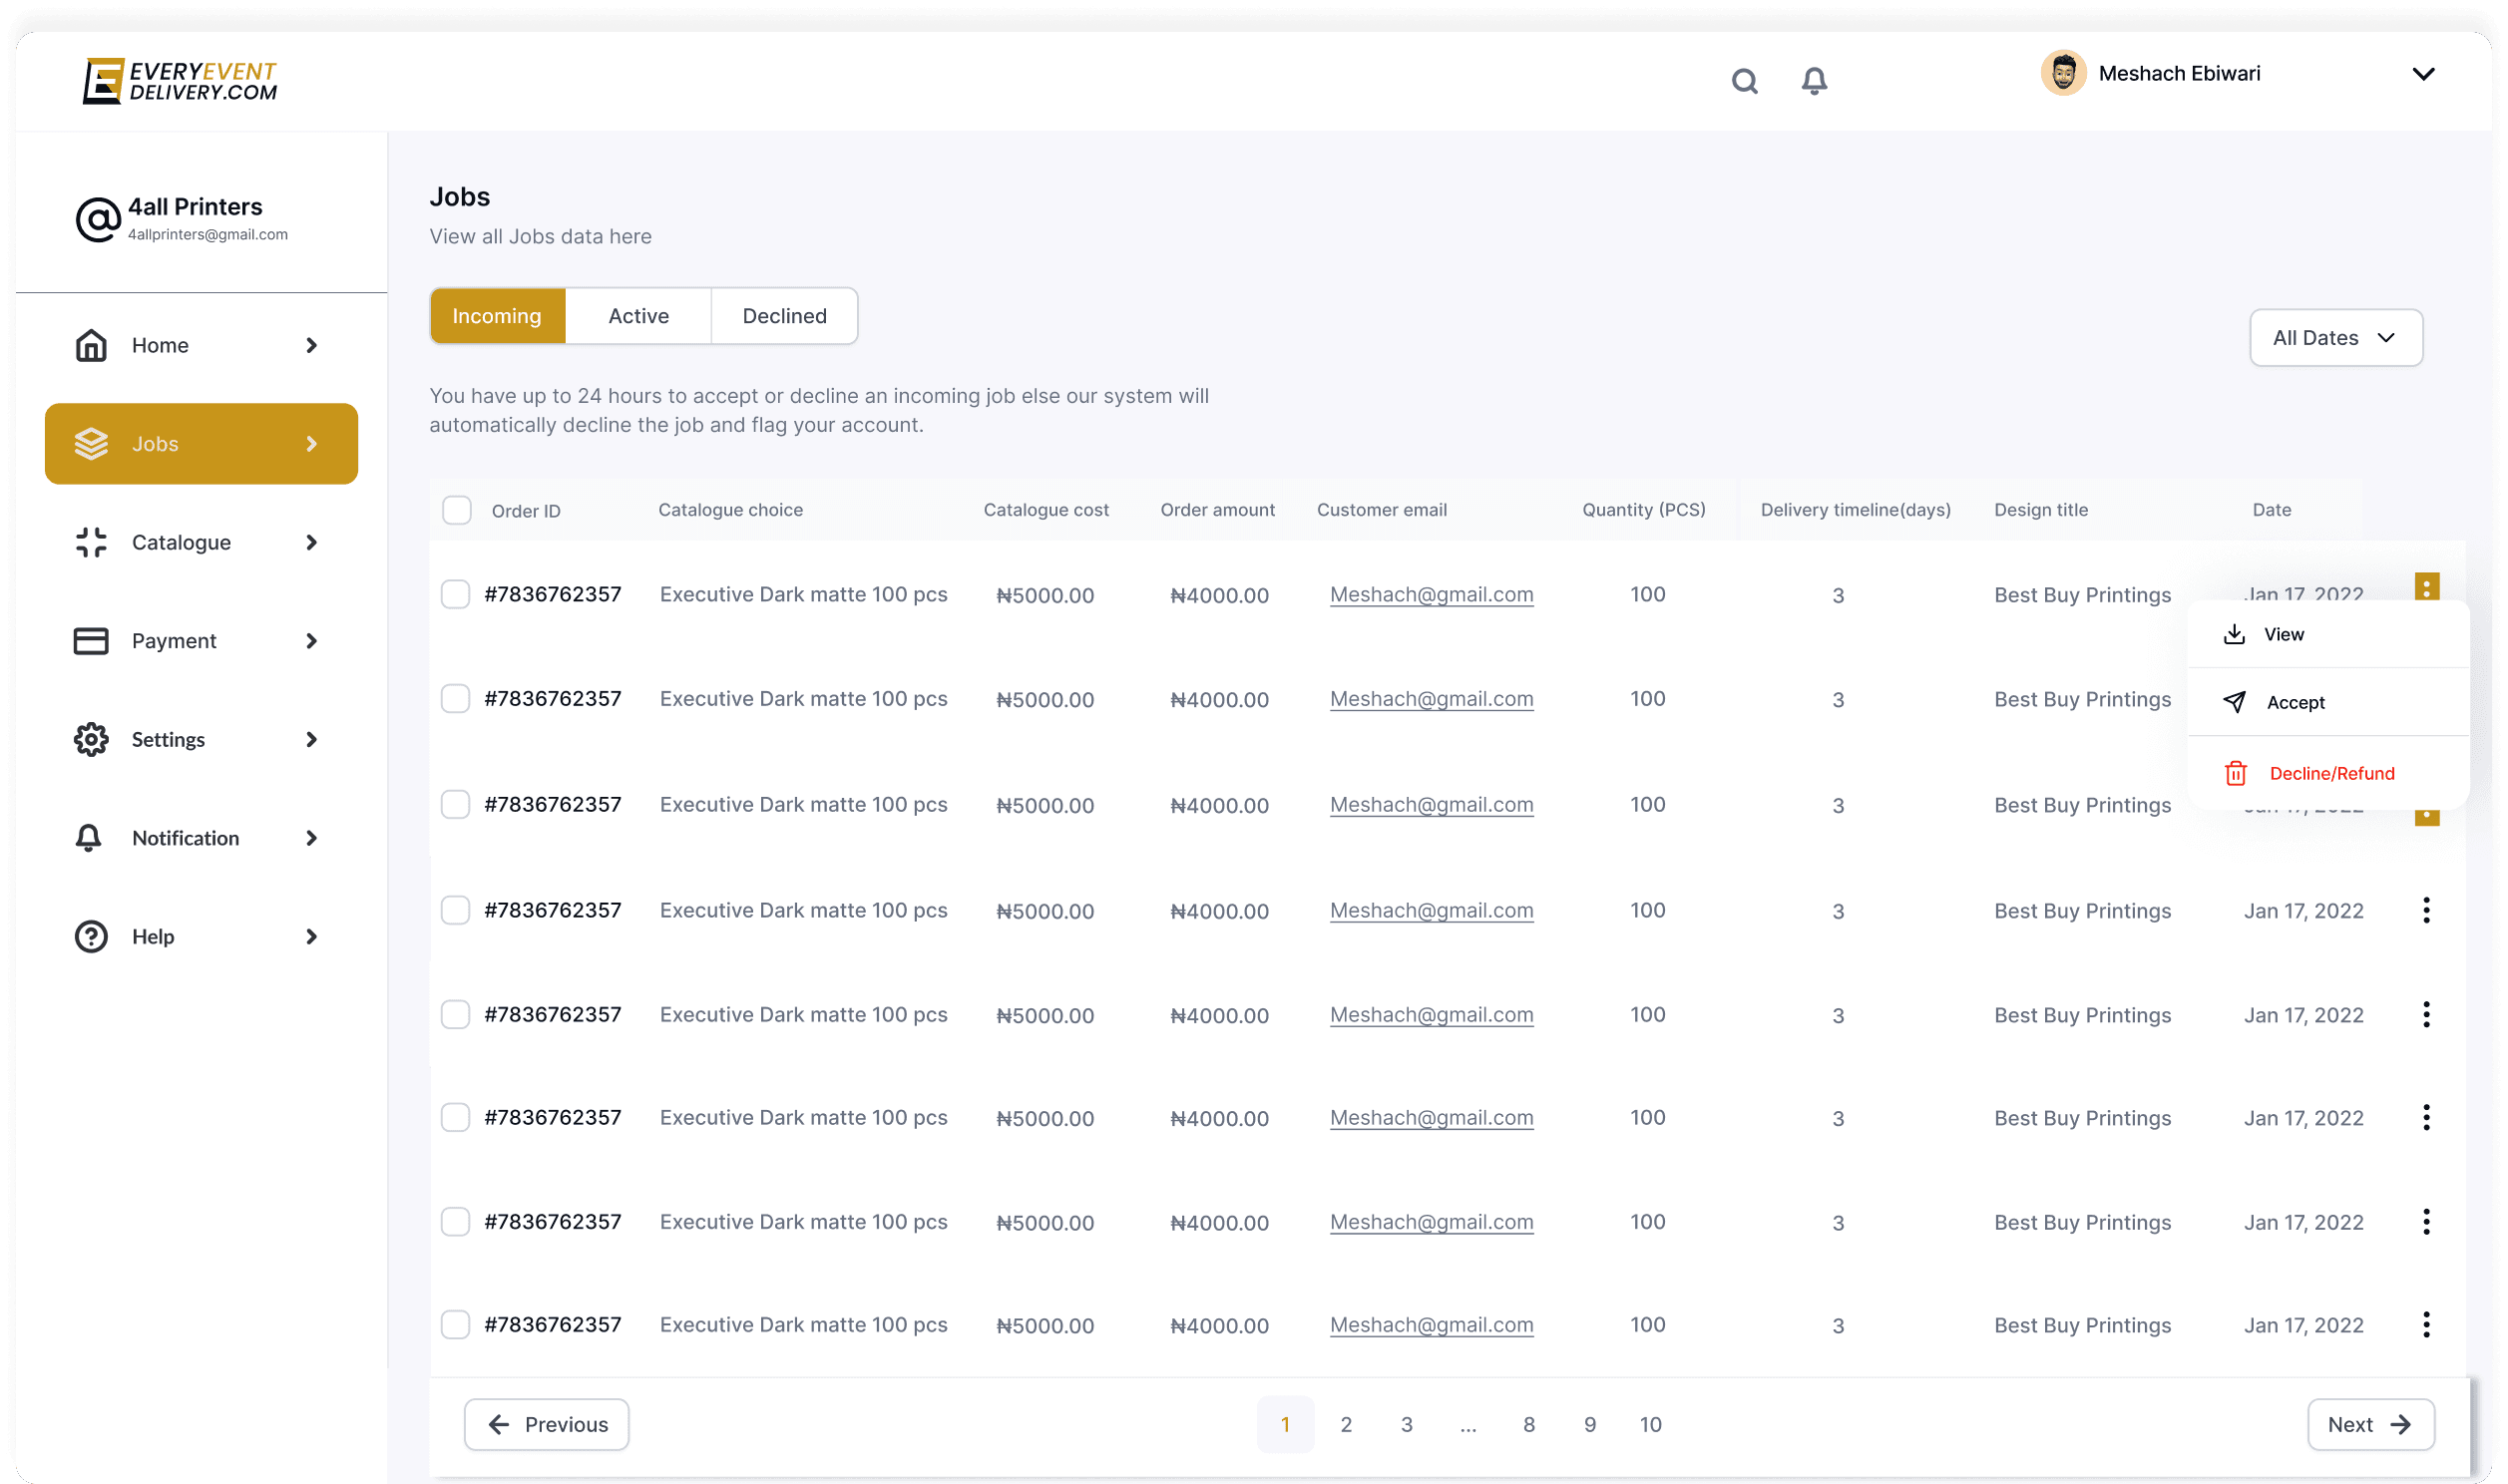Click the Home house icon in sidebar

pyautogui.click(x=91, y=345)
